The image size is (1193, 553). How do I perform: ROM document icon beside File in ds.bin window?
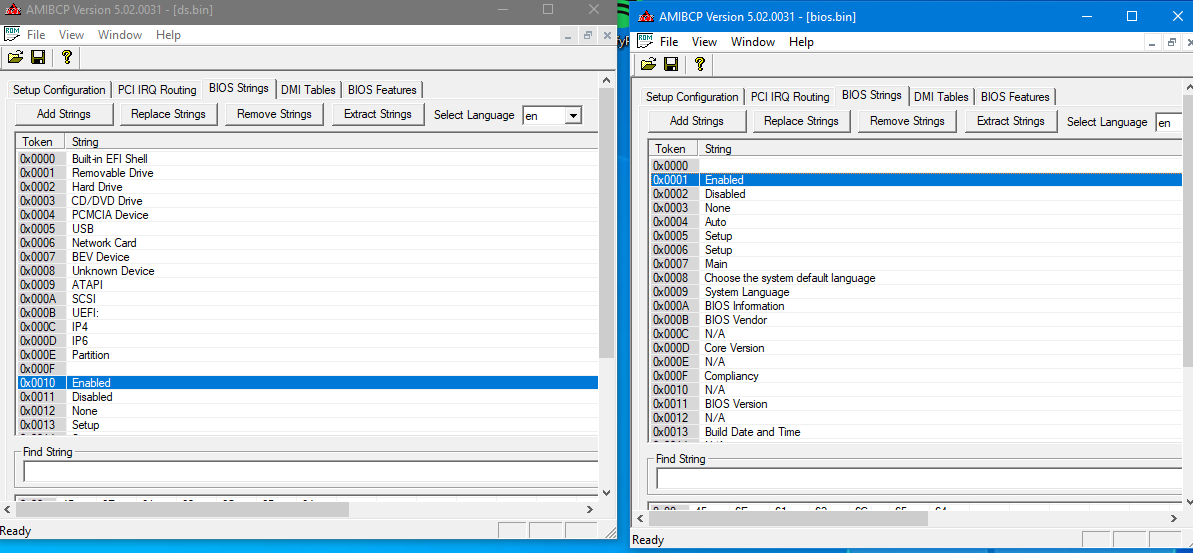pos(12,34)
